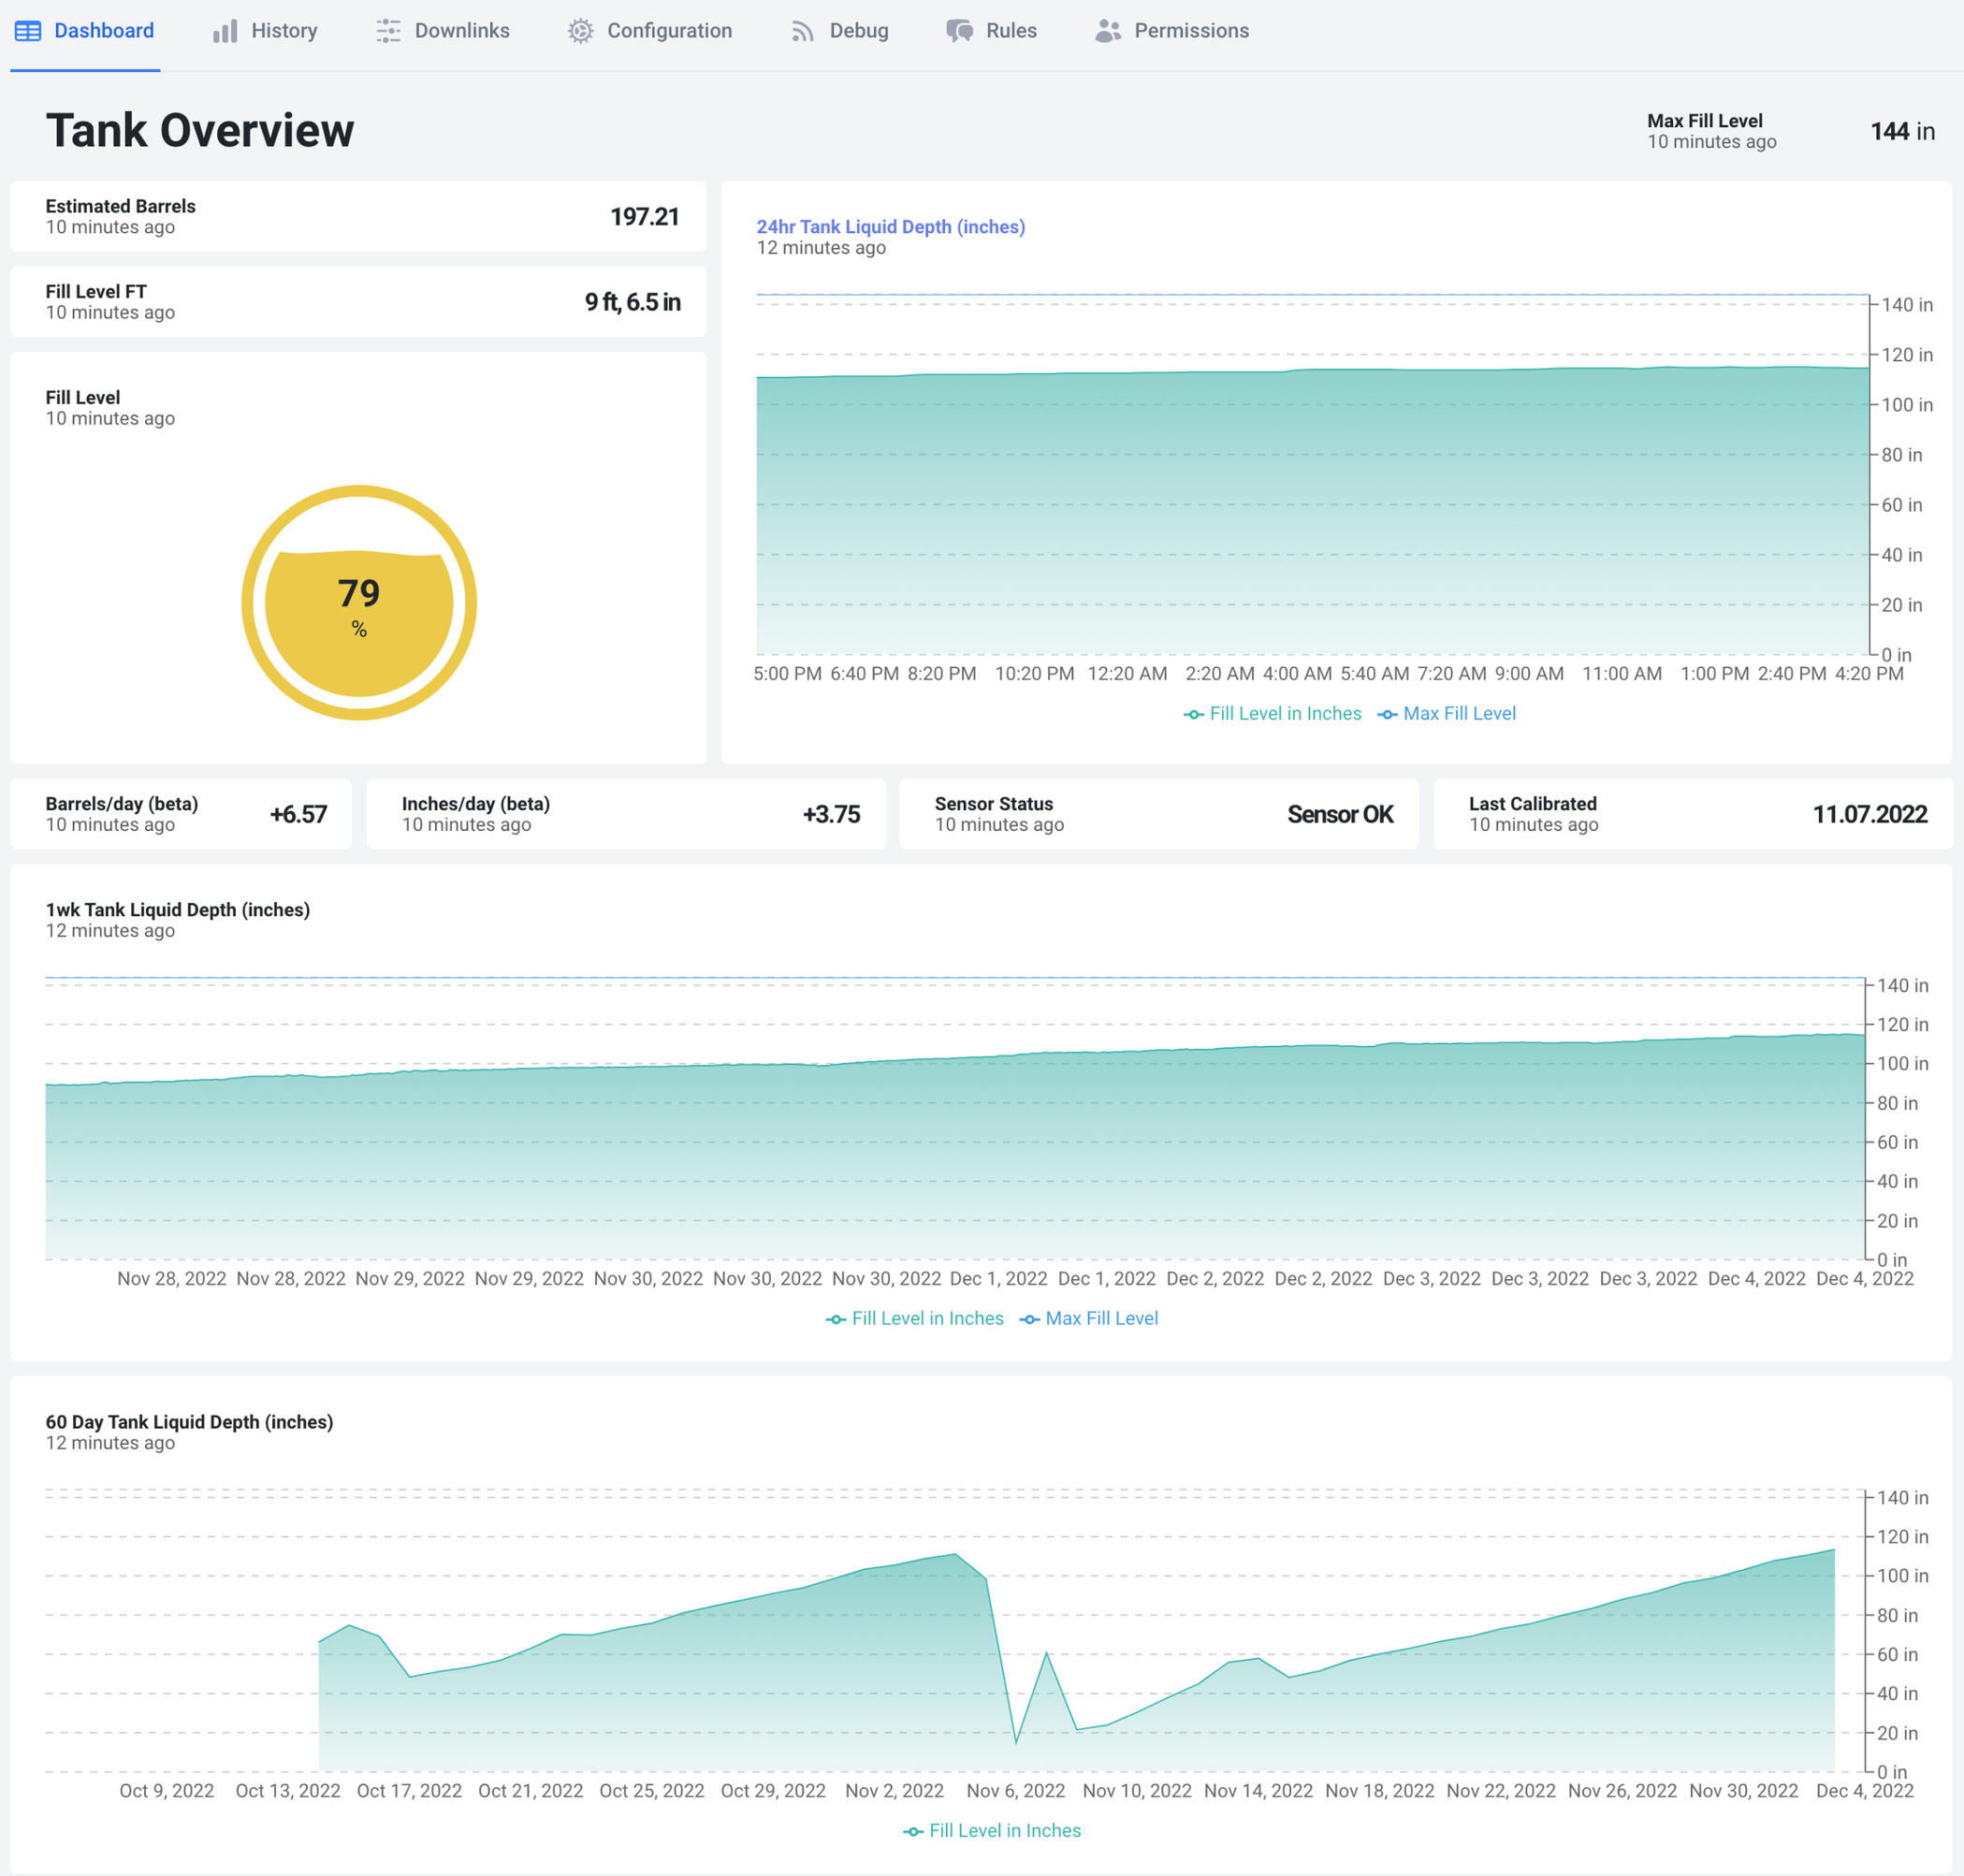The image size is (1964, 1876).
Task: Open the History tab
Action: click(265, 31)
